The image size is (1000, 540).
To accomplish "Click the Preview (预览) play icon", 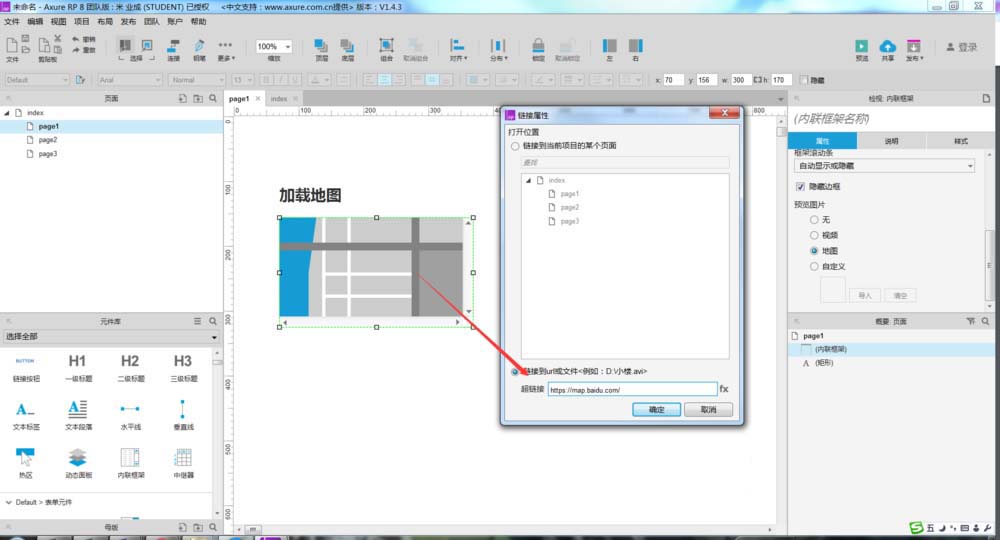I will coord(862,46).
